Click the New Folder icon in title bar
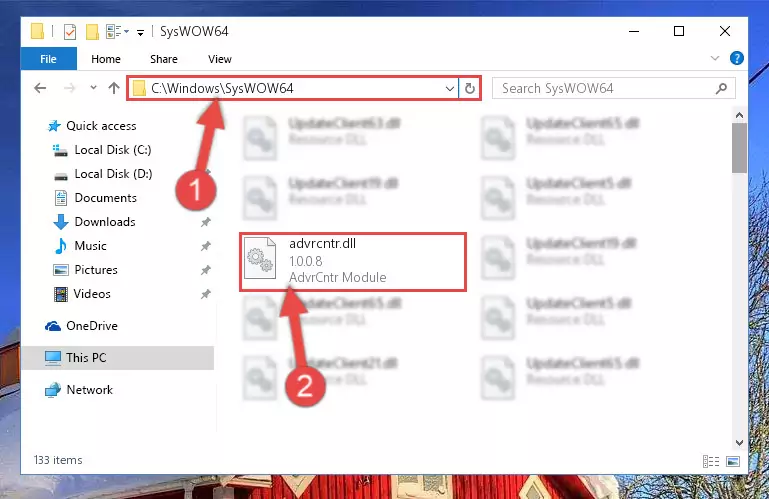This screenshot has height=499, width=769. click(x=92, y=32)
